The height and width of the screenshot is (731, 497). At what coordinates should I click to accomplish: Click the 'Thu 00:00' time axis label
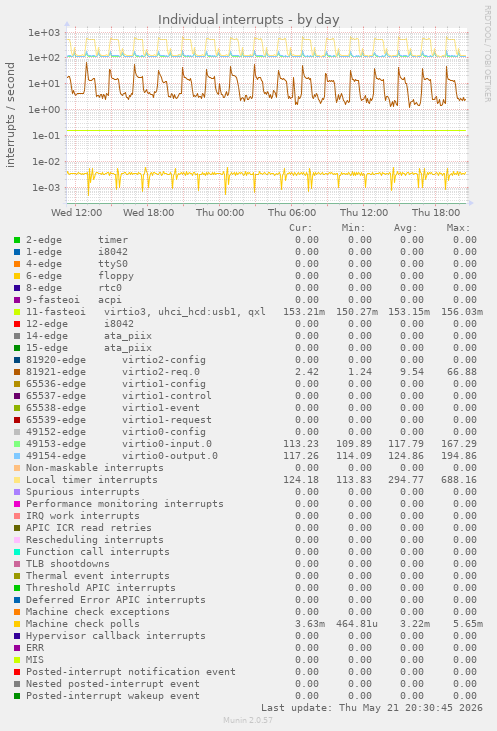pyautogui.click(x=220, y=213)
